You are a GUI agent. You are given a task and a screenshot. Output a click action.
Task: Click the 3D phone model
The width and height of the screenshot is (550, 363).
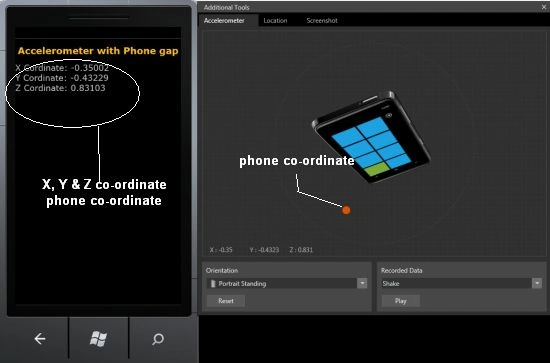[372, 137]
